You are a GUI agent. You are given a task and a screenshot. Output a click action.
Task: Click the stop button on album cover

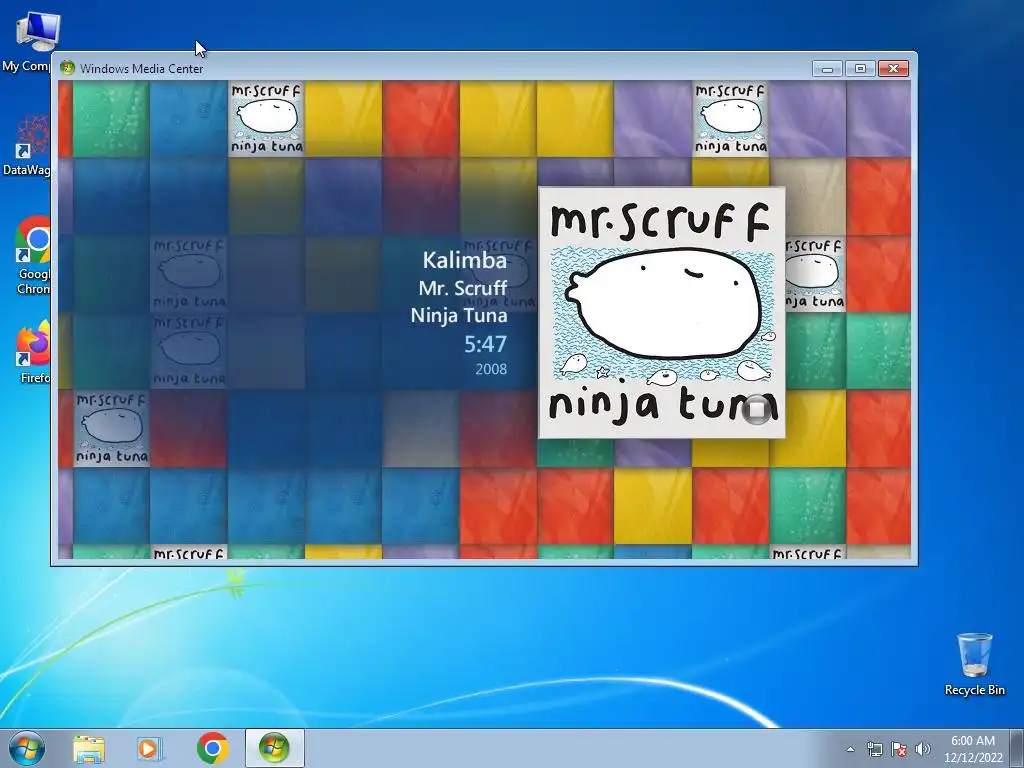point(757,410)
